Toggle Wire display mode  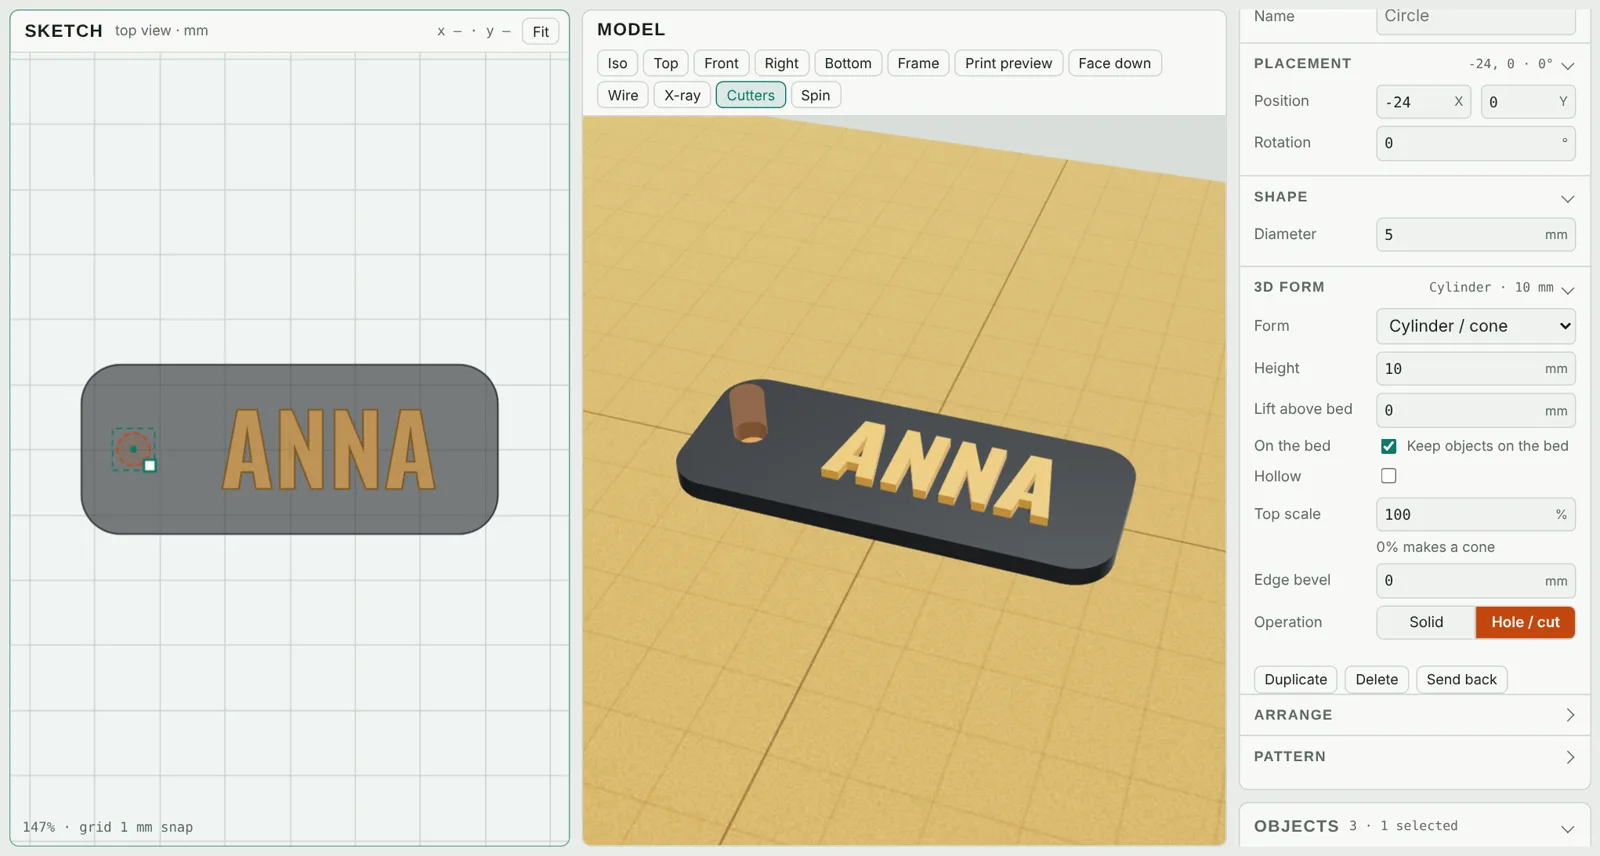click(622, 95)
